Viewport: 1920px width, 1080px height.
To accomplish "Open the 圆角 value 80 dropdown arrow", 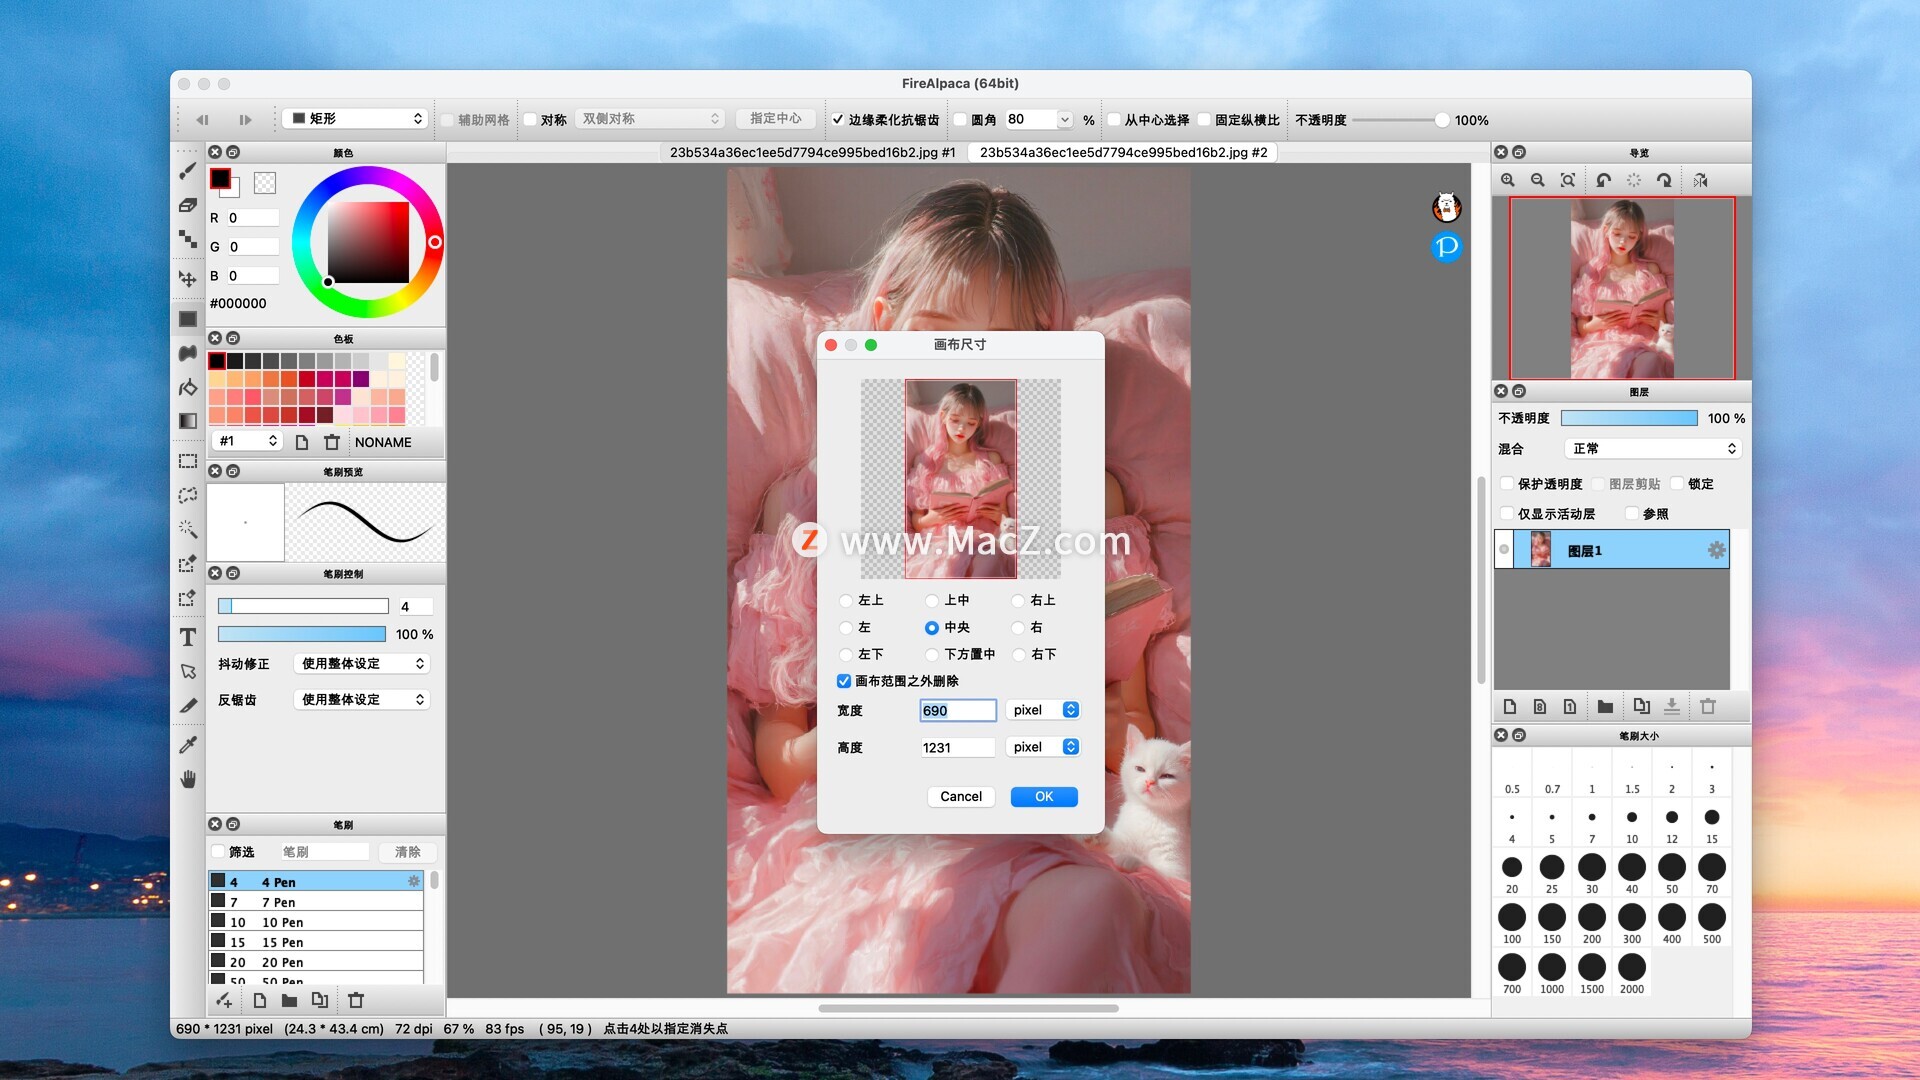I will [1064, 120].
